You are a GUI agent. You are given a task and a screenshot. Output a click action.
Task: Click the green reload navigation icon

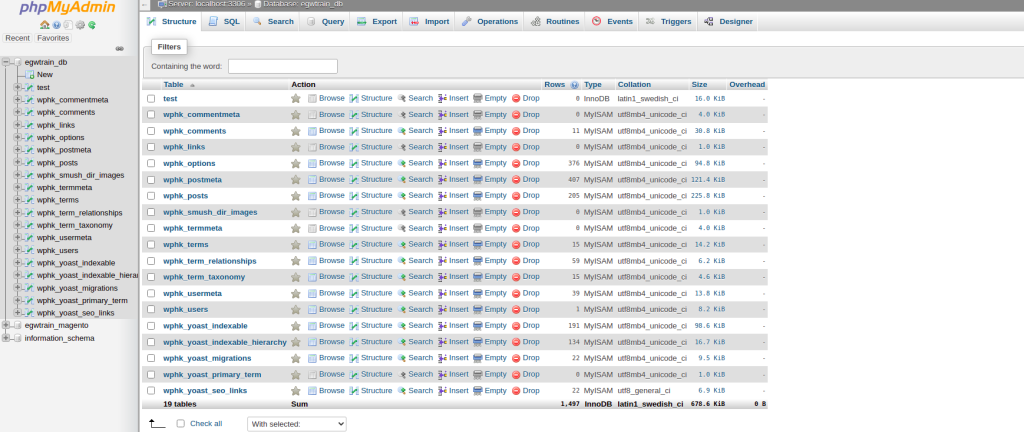[x=92, y=25]
